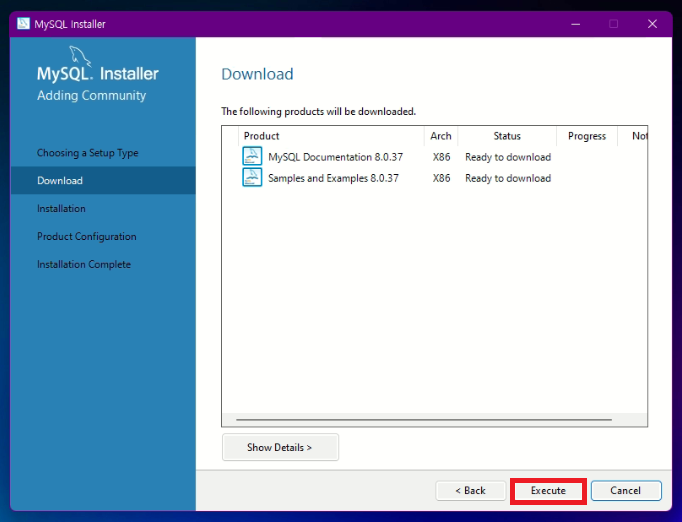
Task: Click the Progress column header
Action: (x=587, y=136)
